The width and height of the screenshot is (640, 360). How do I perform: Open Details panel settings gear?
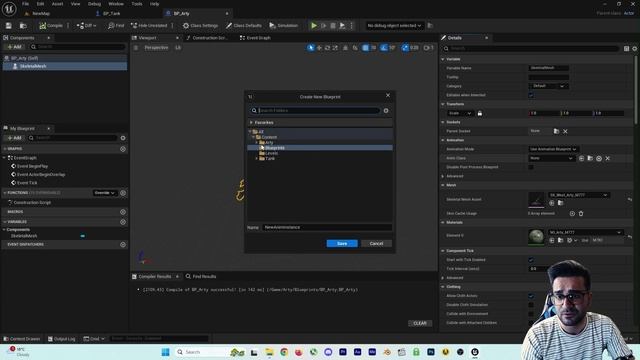635,48
